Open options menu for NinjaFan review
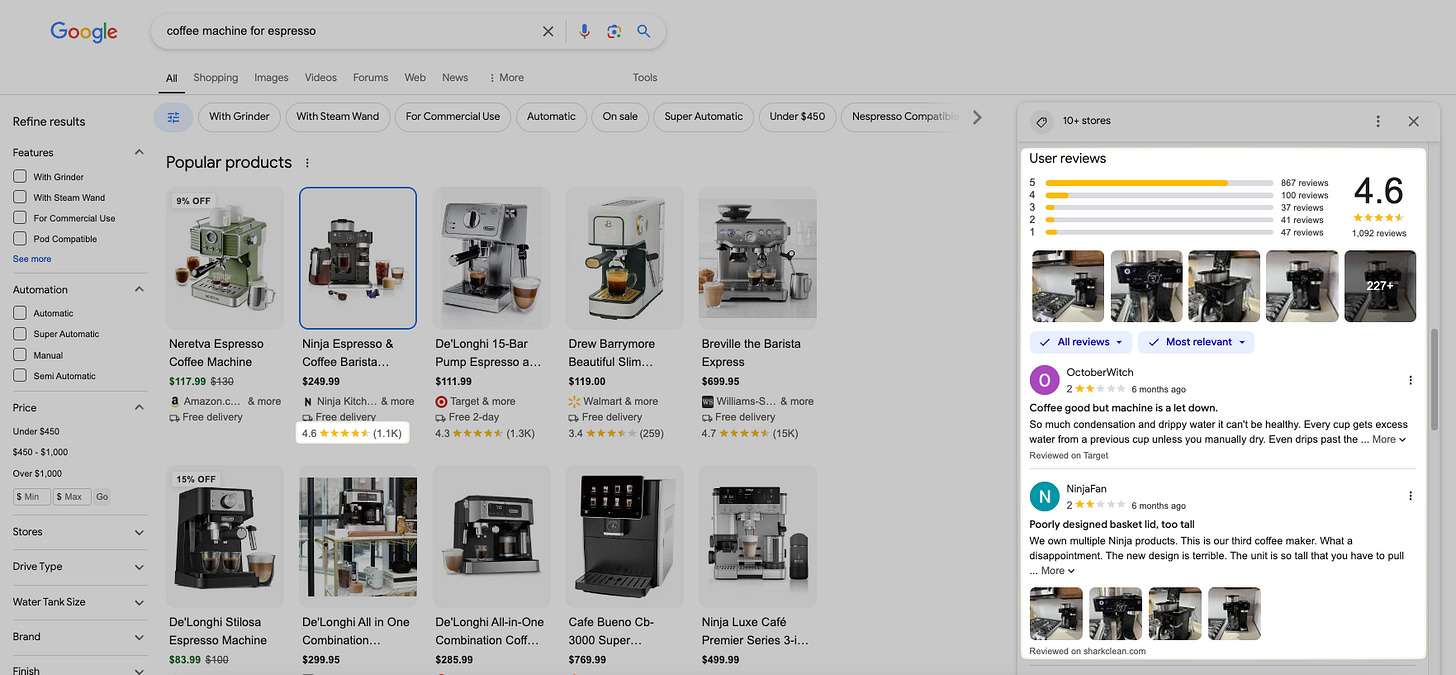 [x=1410, y=496]
